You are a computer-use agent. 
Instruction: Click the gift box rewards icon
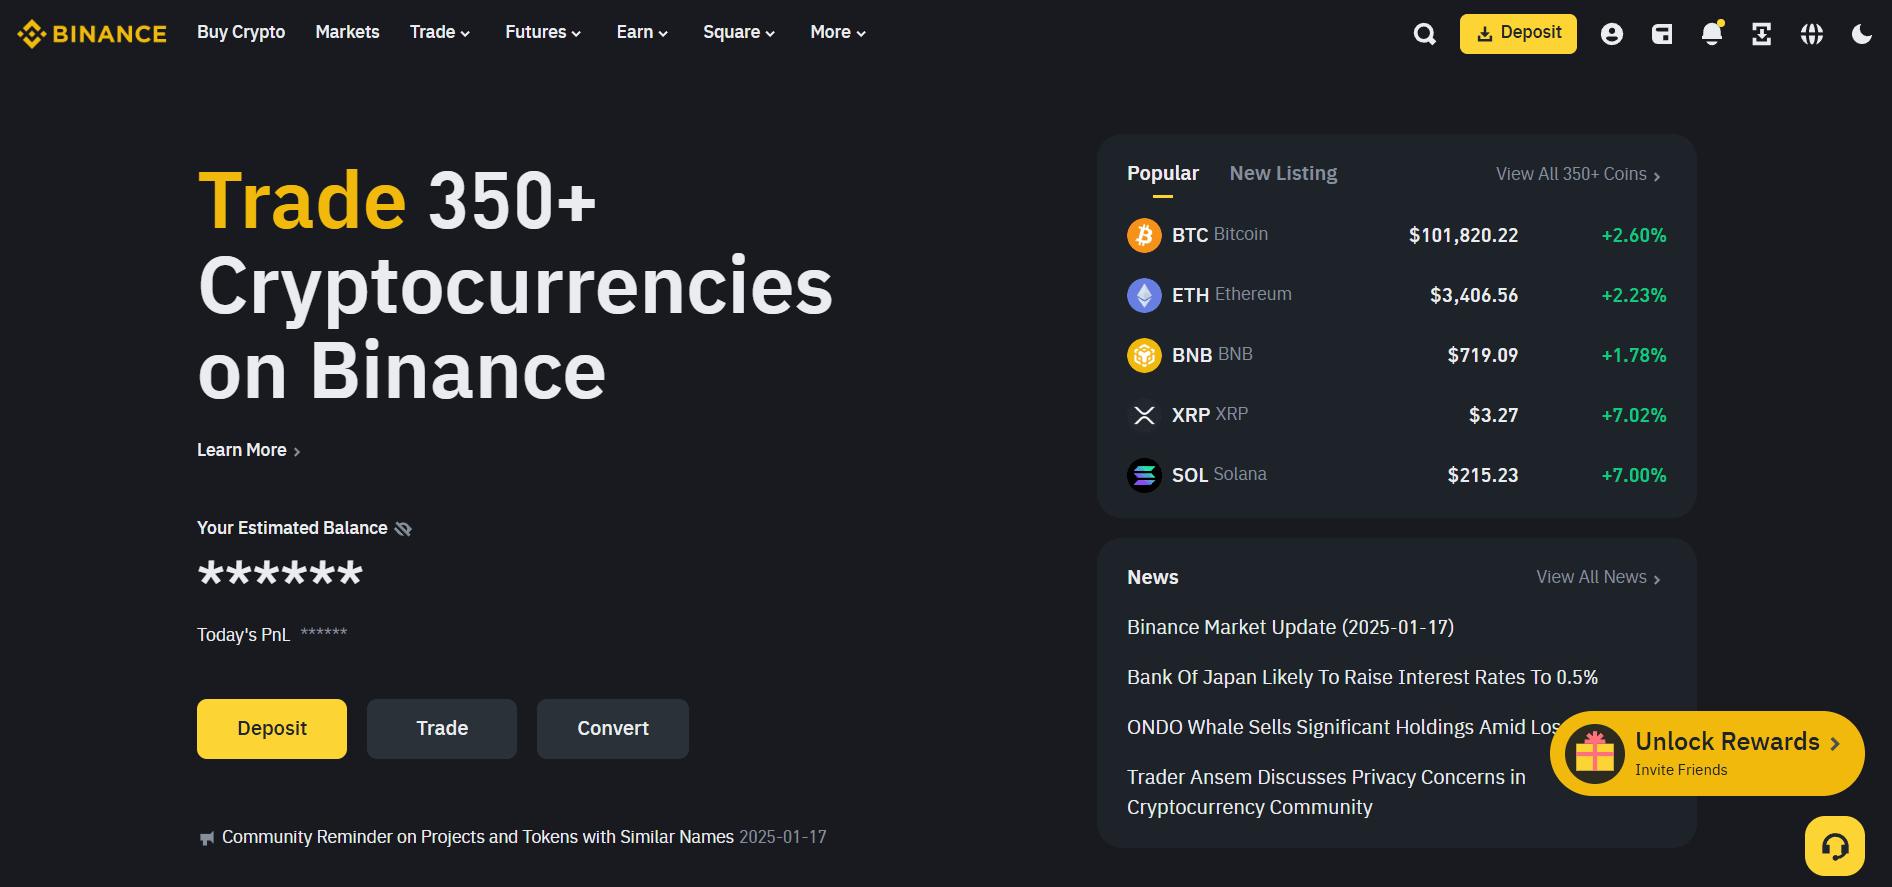pyautogui.click(x=1595, y=753)
